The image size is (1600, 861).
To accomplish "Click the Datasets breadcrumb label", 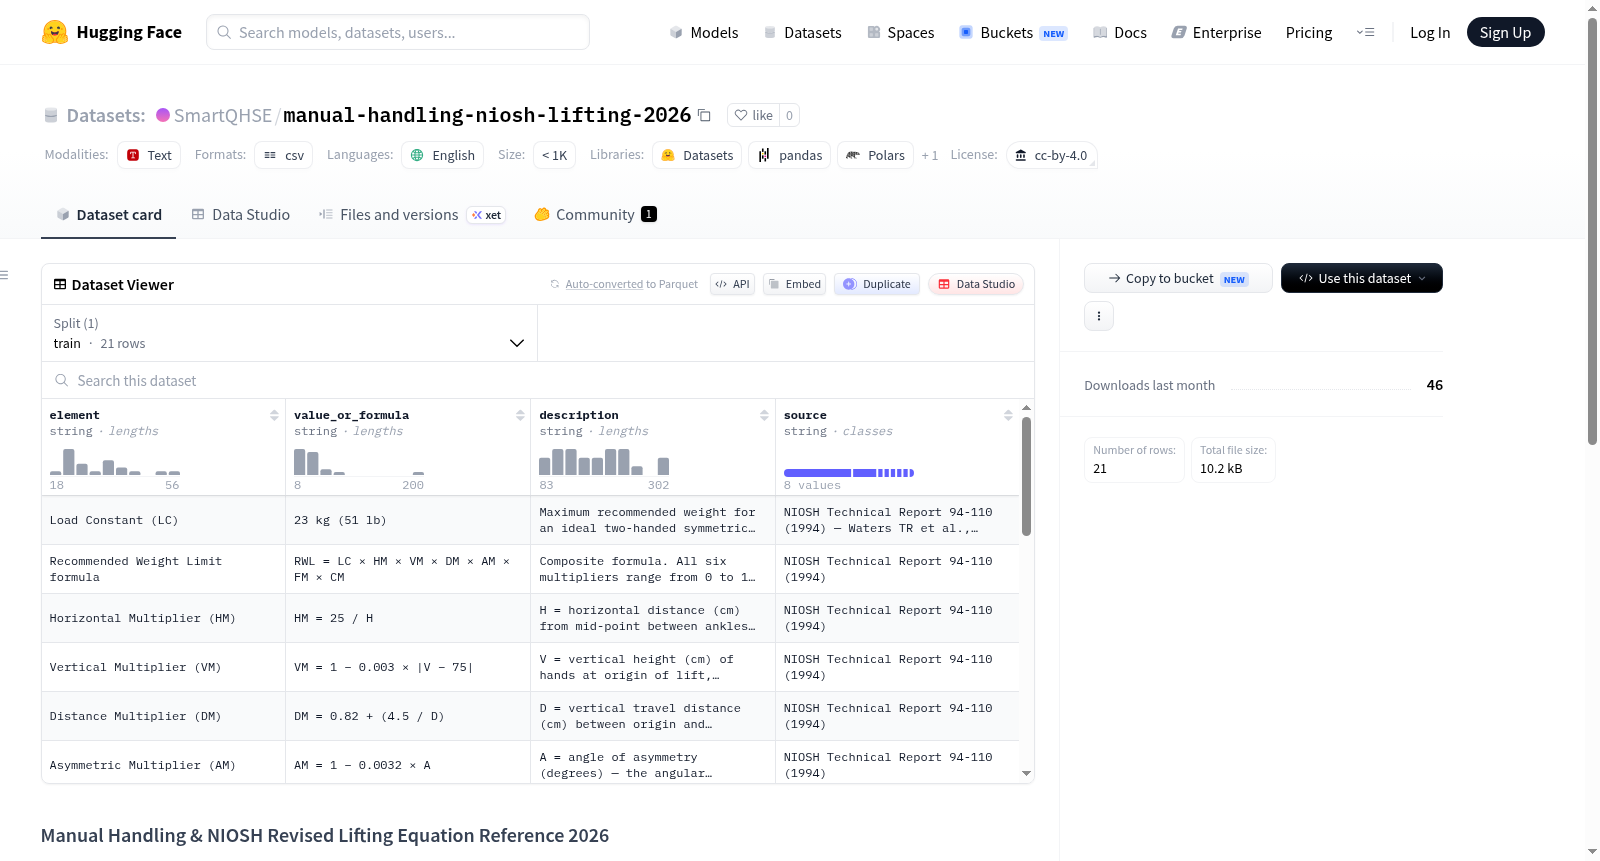I will click(x=106, y=116).
